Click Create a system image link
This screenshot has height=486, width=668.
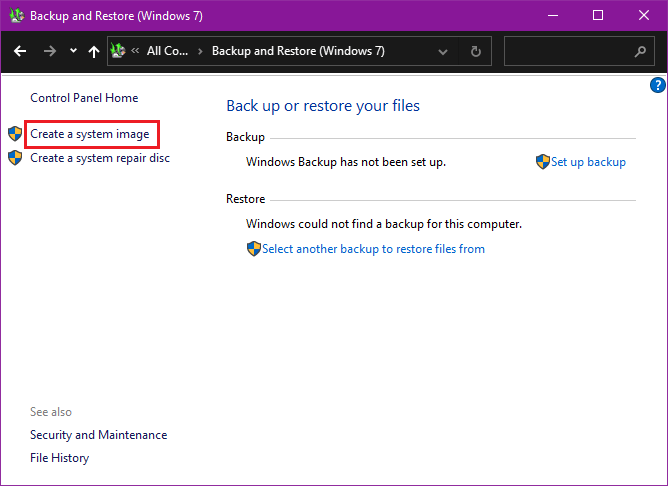click(90, 134)
